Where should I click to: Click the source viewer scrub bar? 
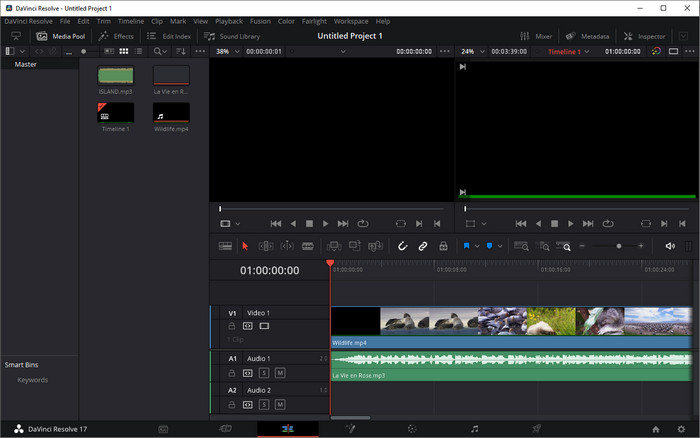point(332,209)
